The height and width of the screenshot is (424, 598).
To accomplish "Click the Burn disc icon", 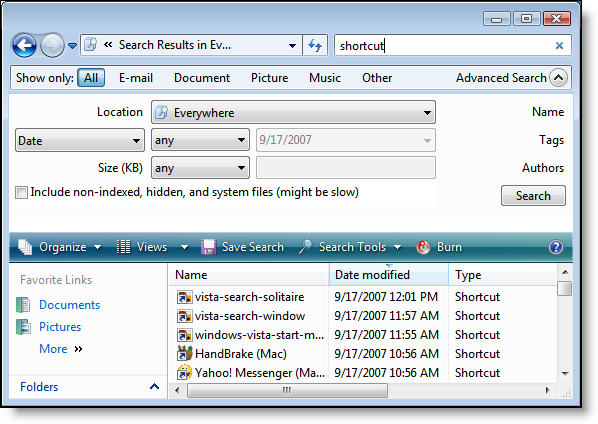I will pos(423,247).
